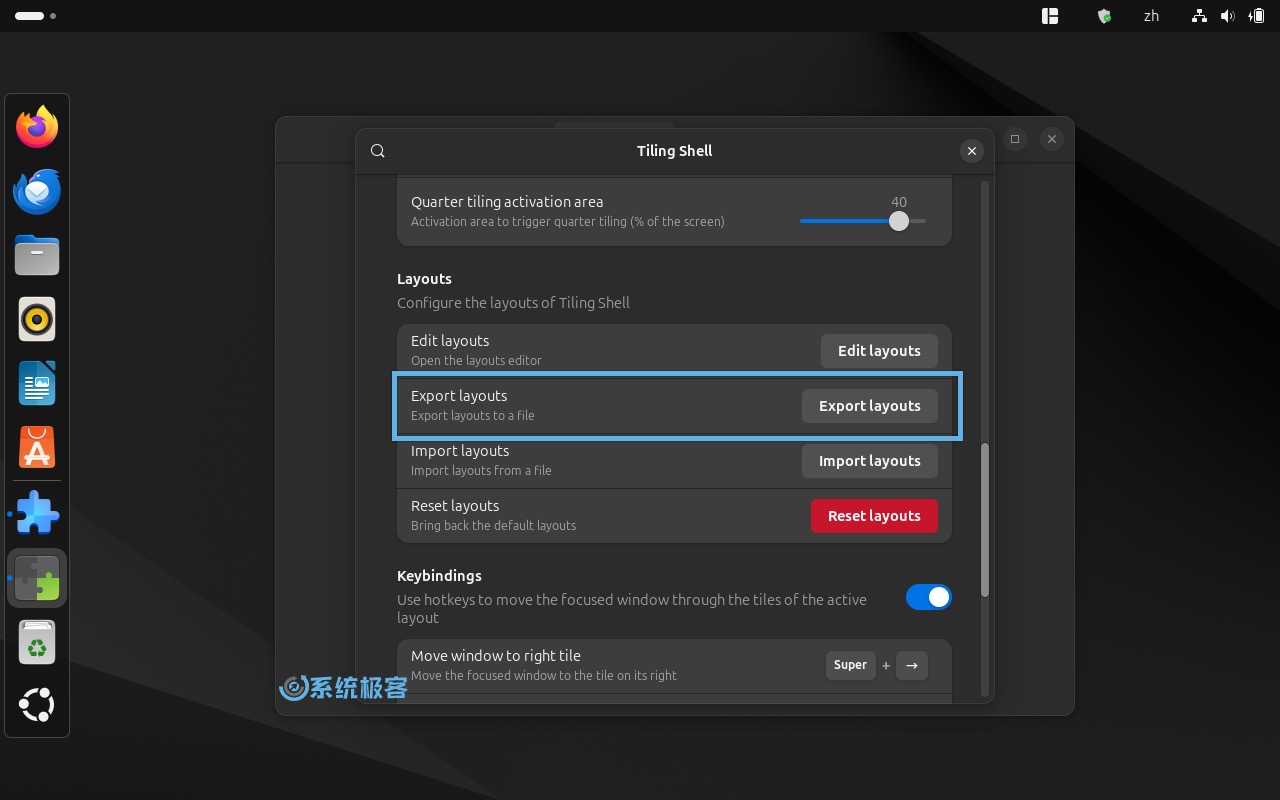Close the Tiling Shell preferences dialog
Image resolution: width=1280 pixels, height=800 pixels.
point(971,151)
